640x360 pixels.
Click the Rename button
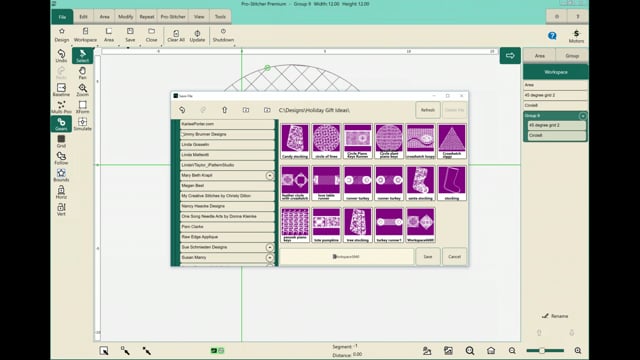pyautogui.click(x=555, y=316)
